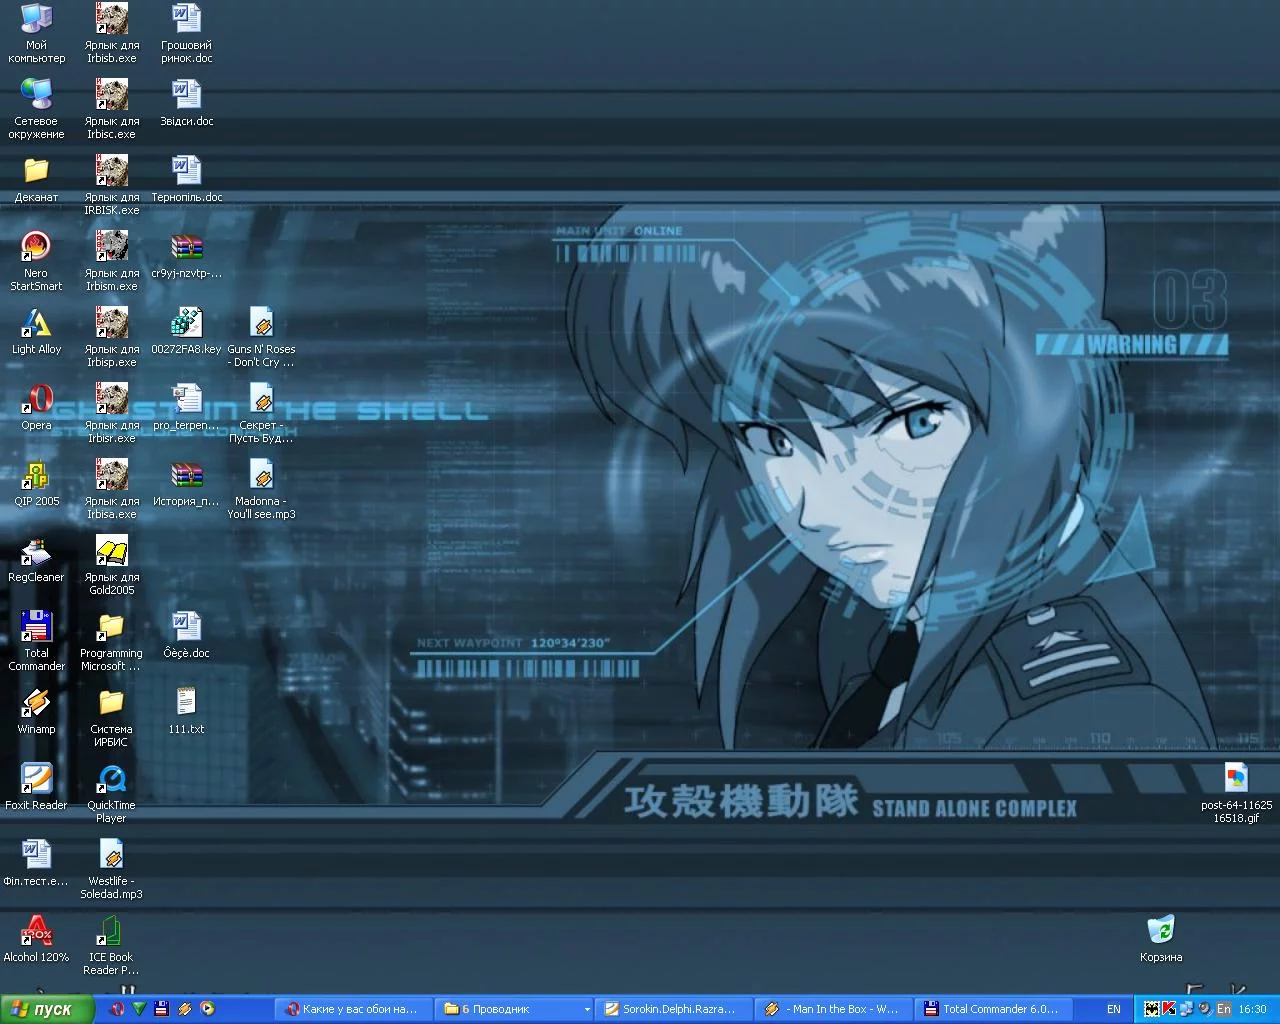Select Ярлык для Irbisc.exe shortcut

click(111, 109)
